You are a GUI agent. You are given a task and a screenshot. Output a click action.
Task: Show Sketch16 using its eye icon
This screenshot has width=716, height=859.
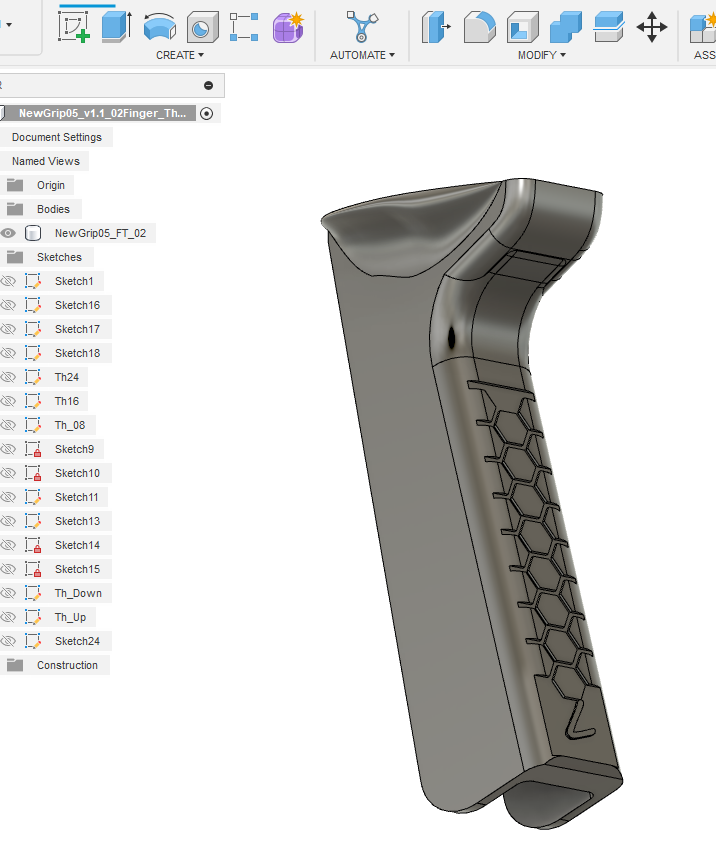click(x=8, y=305)
